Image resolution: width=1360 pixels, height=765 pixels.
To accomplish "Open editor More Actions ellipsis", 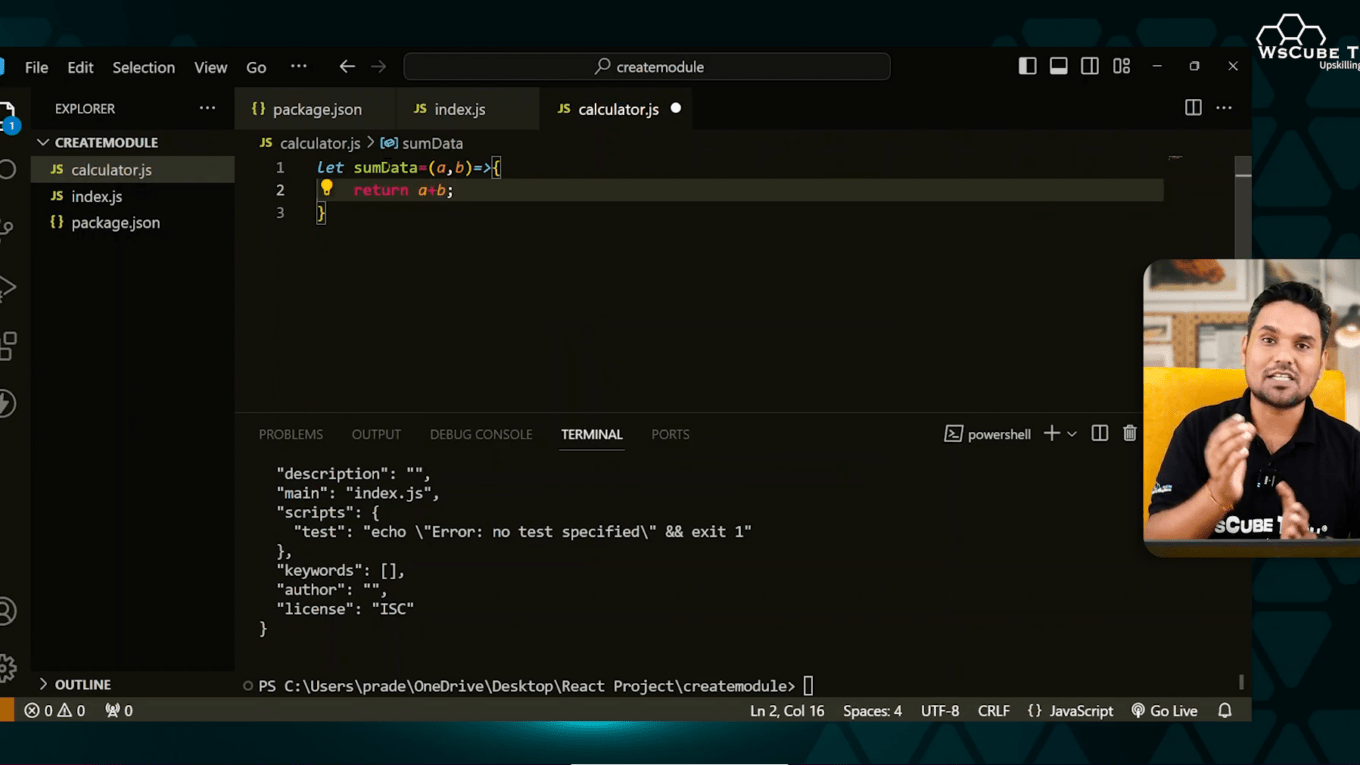I will click(x=1224, y=108).
